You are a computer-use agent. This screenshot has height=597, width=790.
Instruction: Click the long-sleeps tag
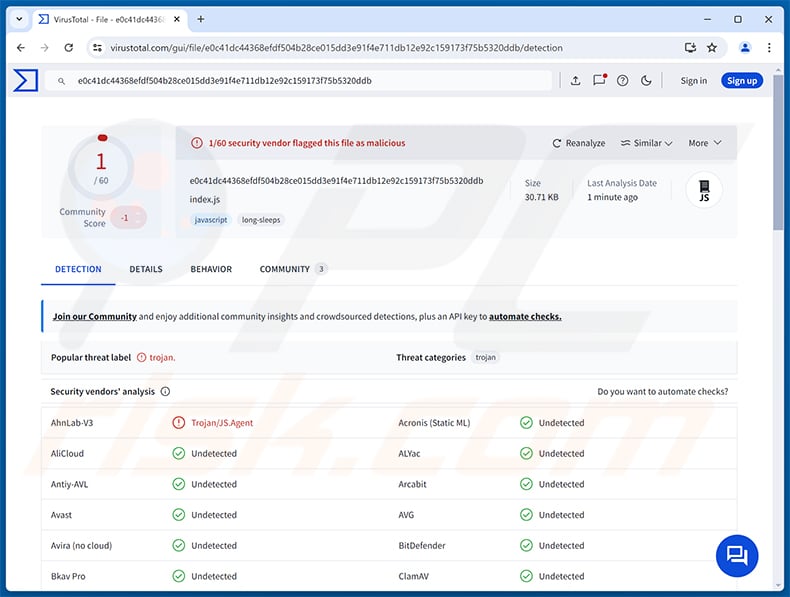click(x=260, y=220)
